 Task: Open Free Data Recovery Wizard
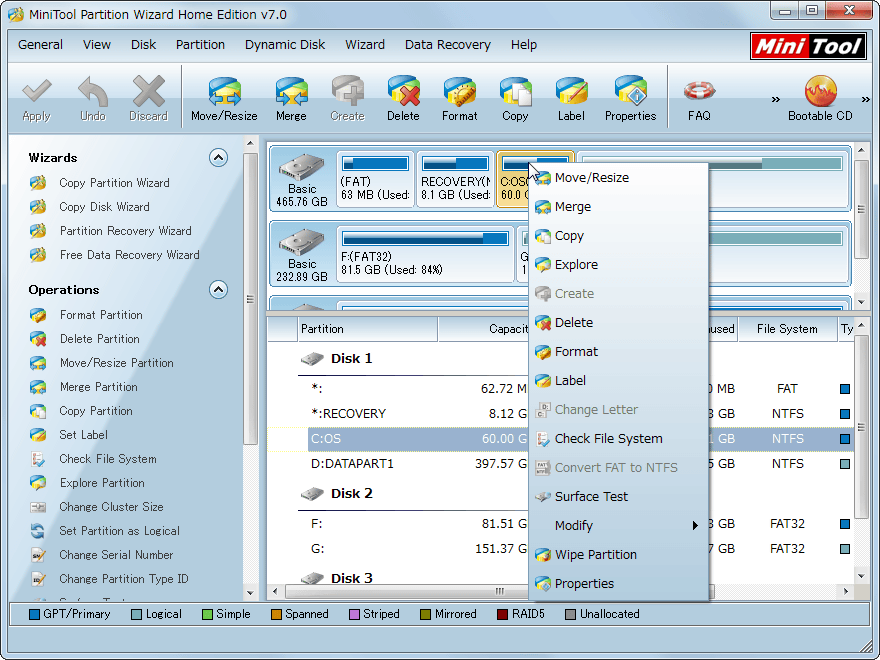(130, 255)
